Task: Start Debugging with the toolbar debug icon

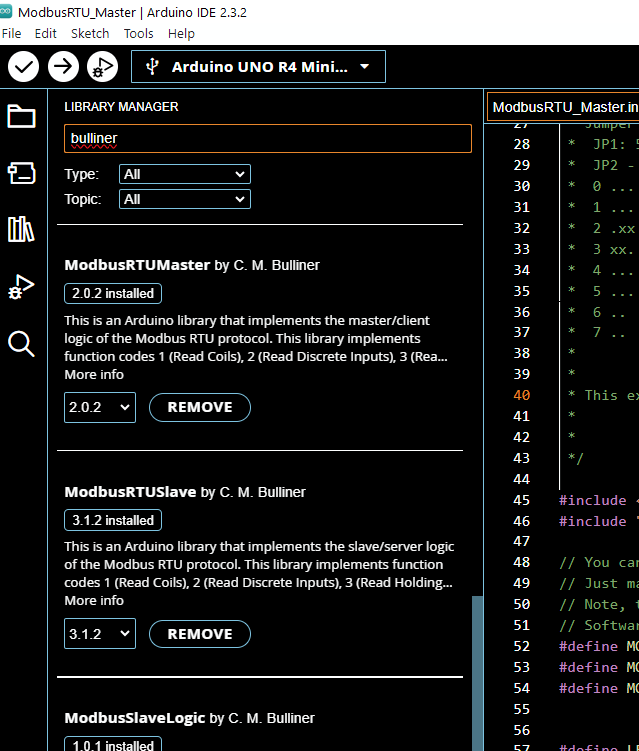Action: 103,67
